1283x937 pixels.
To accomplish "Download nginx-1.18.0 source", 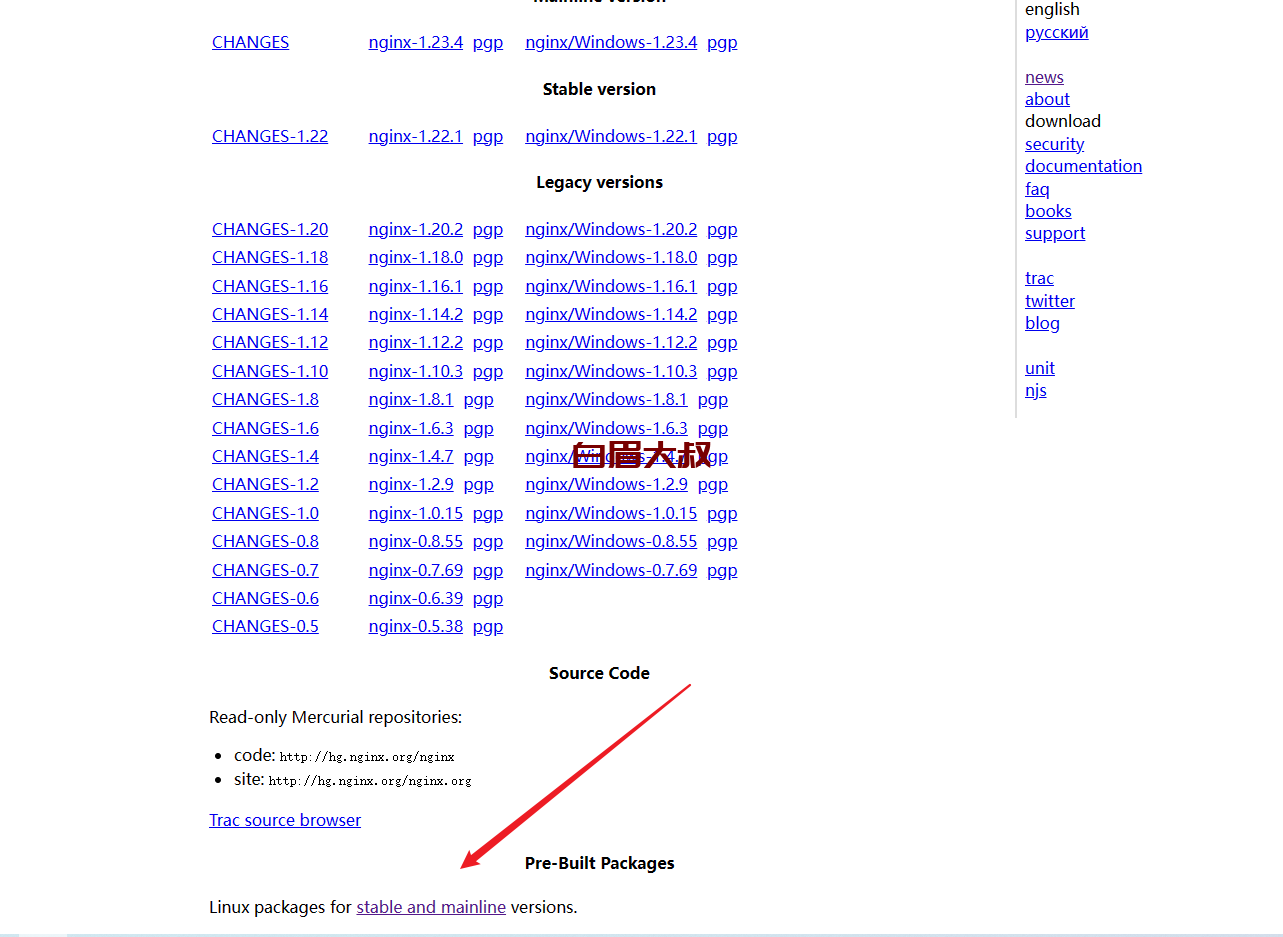I will tap(415, 257).
